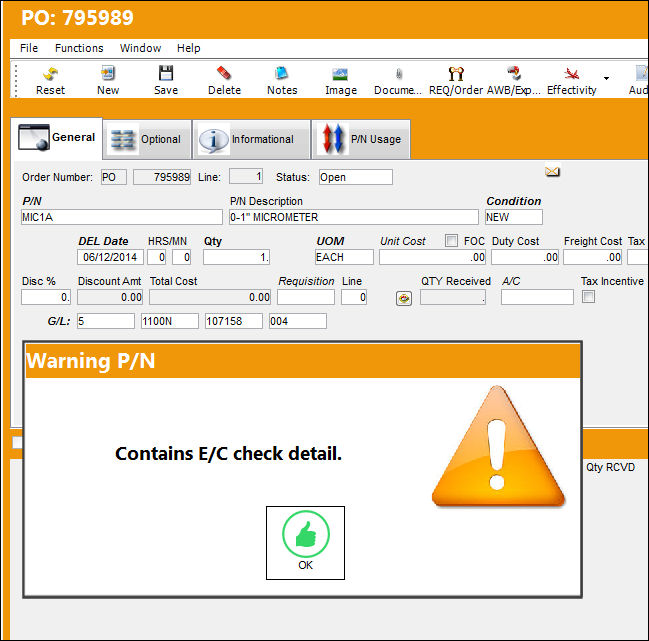Switch to the Optional tab
Image resolution: width=649 pixels, height=641 pixels.
click(147, 139)
